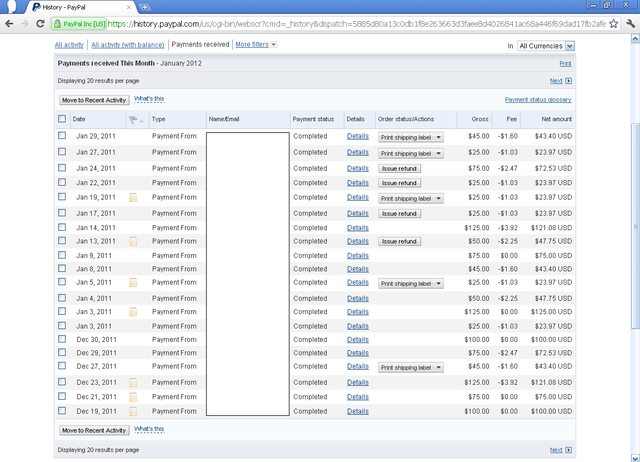This screenshot has width=640, height=462.
Task: Open a new browser tab
Action: coord(145,7)
